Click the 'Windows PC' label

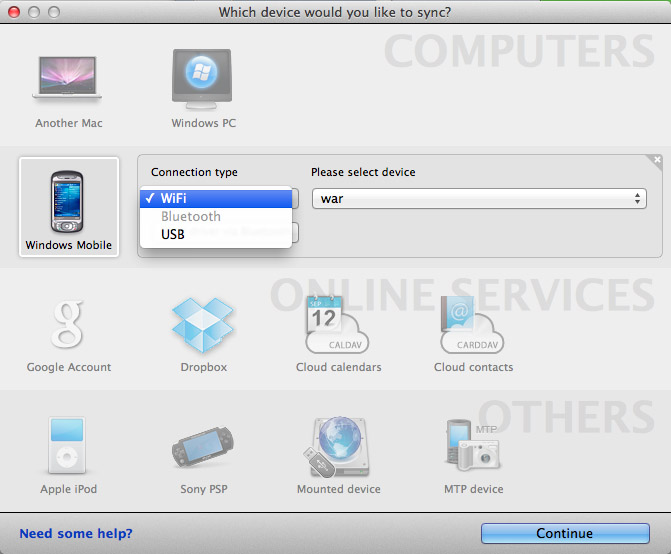tap(204, 123)
